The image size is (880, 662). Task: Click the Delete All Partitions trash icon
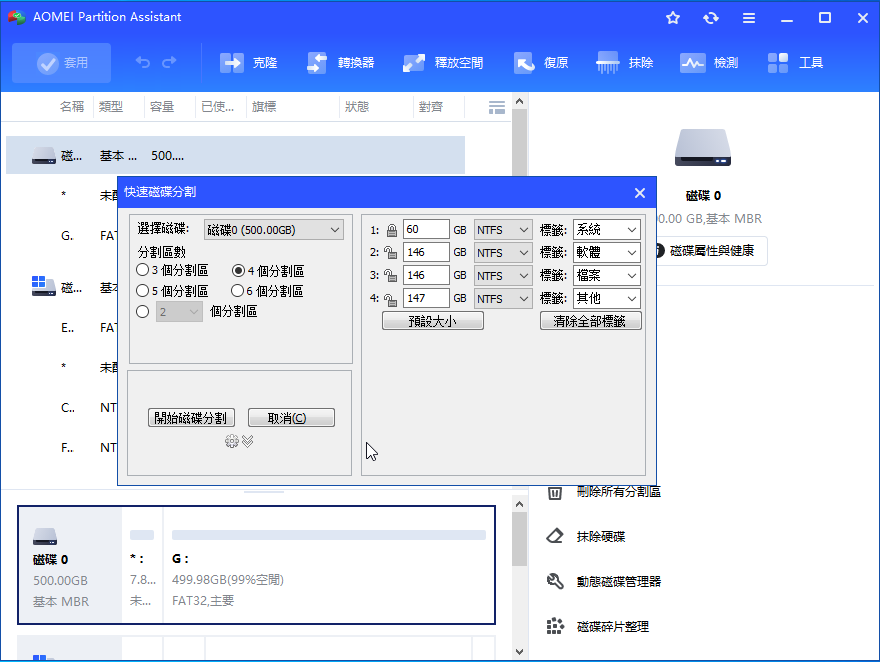pyautogui.click(x=554, y=492)
